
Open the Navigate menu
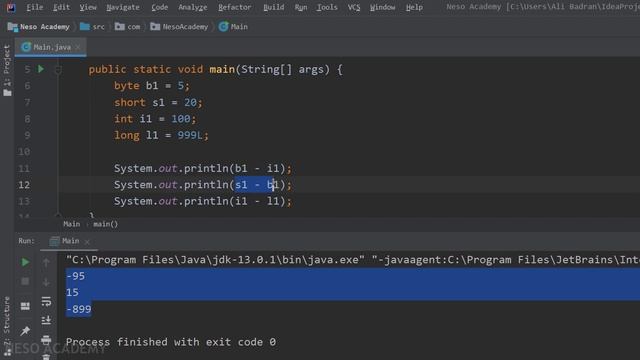point(123,7)
